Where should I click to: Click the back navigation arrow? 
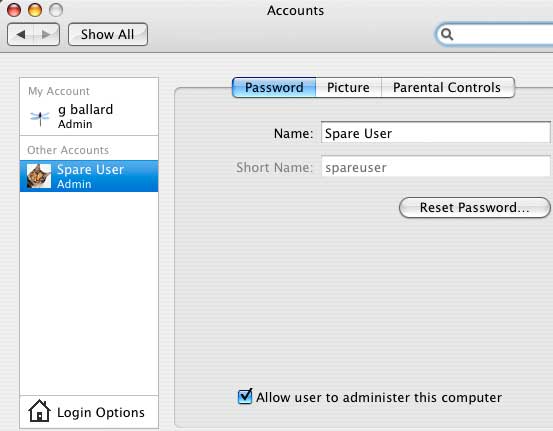(20, 35)
